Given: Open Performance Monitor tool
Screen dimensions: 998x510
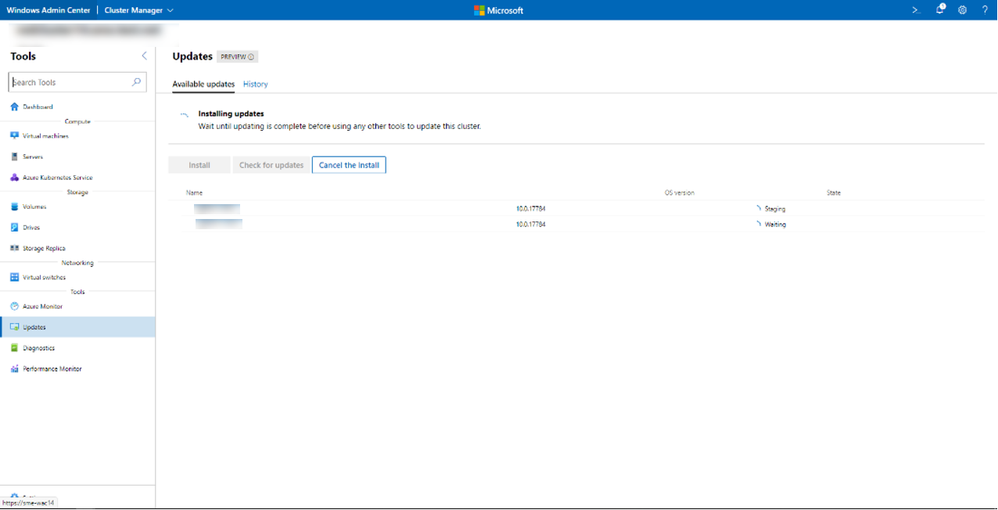Looking at the screenshot, I should click(x=52, y=369).
